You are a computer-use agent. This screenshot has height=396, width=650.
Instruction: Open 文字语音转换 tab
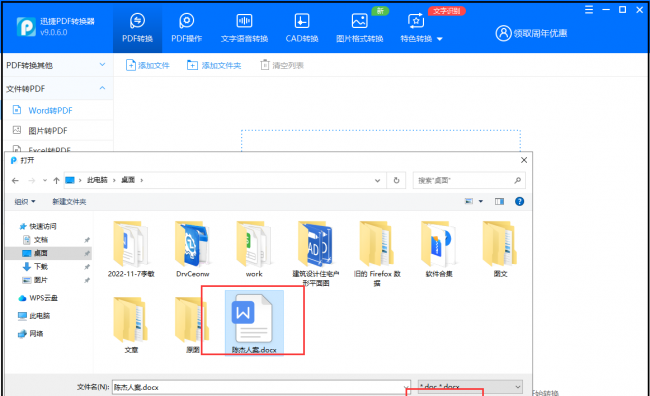(244, 28)
